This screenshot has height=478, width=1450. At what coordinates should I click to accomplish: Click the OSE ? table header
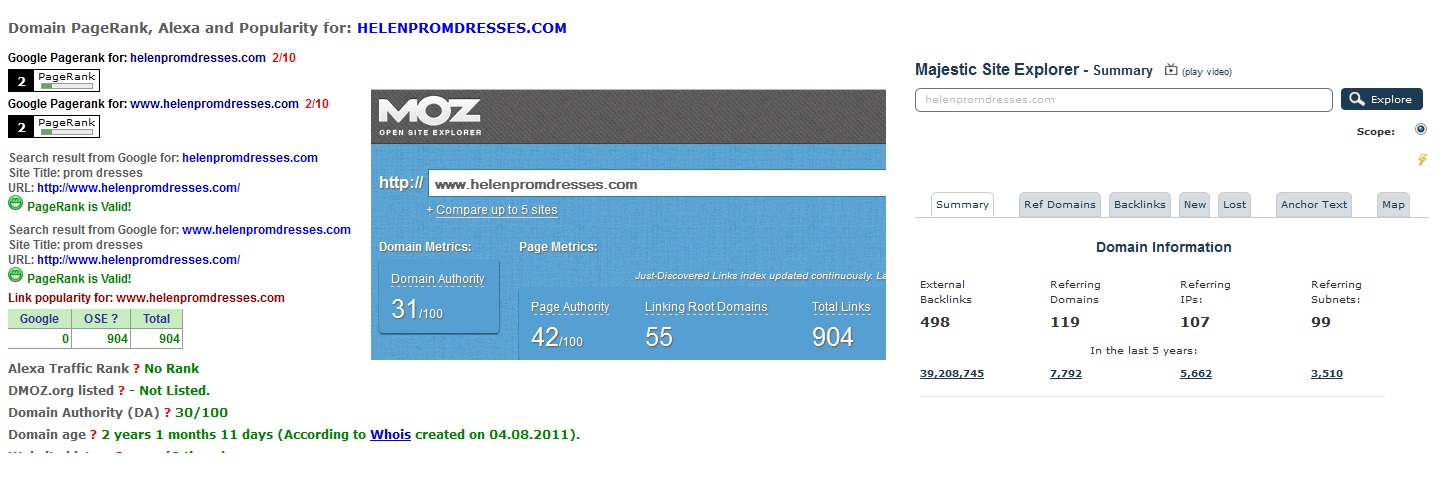pos(100,319)
